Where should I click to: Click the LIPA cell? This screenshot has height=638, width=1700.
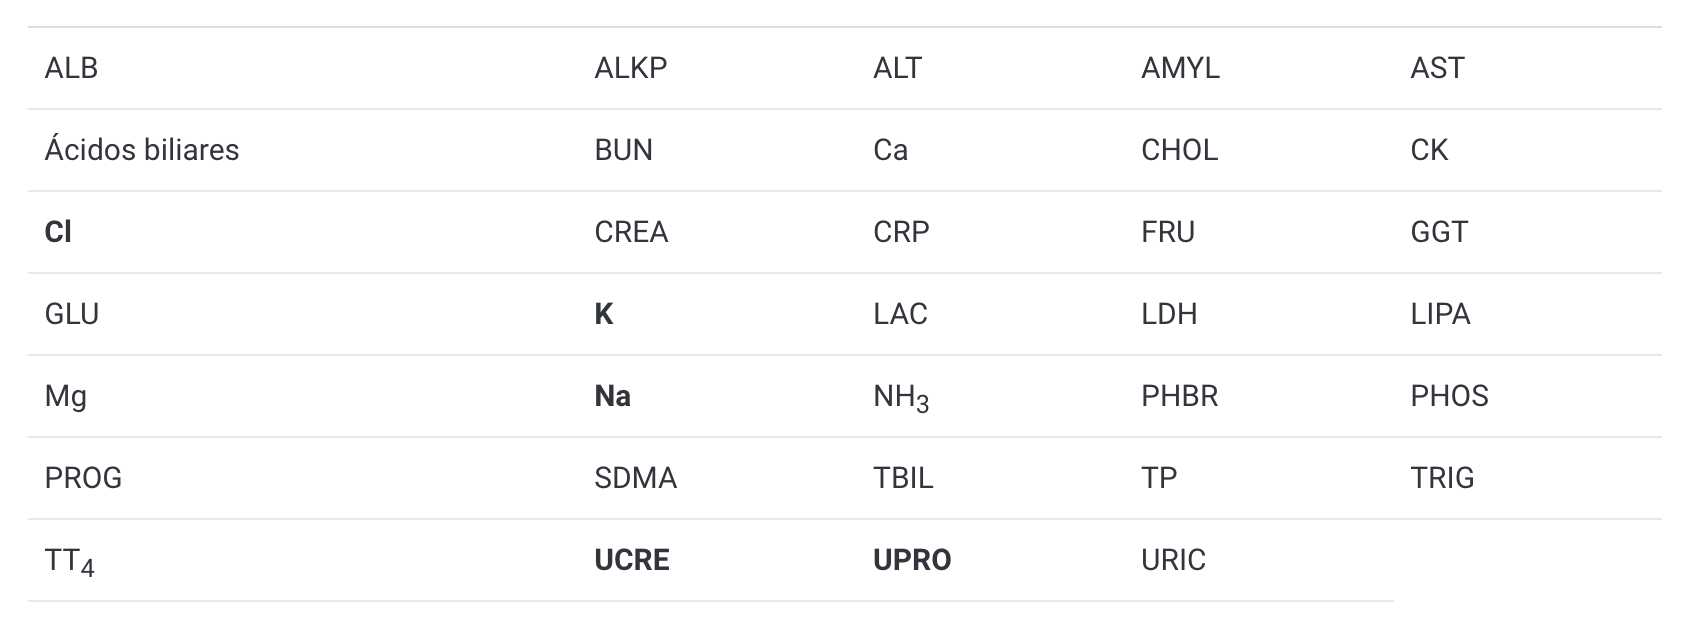click(x=1440, y=314)
